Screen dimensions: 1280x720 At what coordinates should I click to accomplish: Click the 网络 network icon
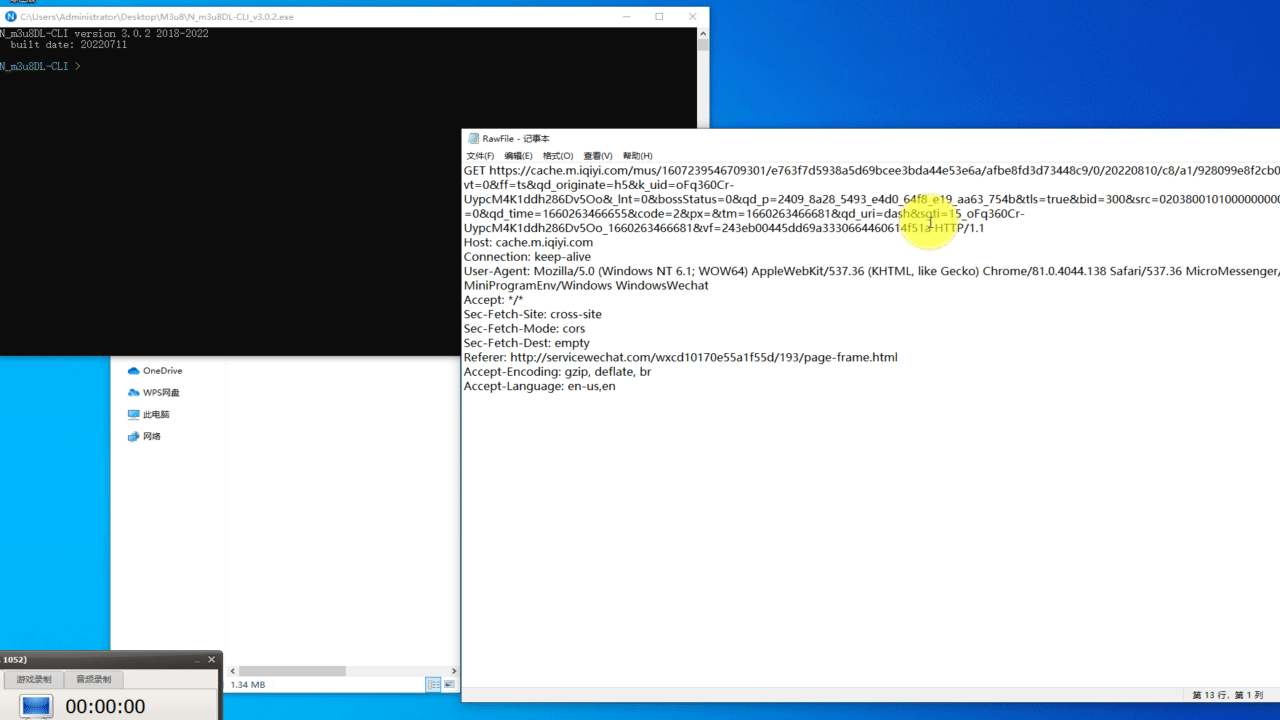pos(134,436)
